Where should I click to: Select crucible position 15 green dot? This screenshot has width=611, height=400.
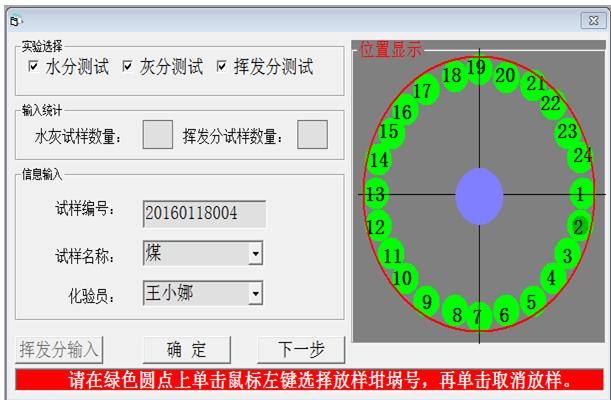pyautogui.click(x=391, y=132)
